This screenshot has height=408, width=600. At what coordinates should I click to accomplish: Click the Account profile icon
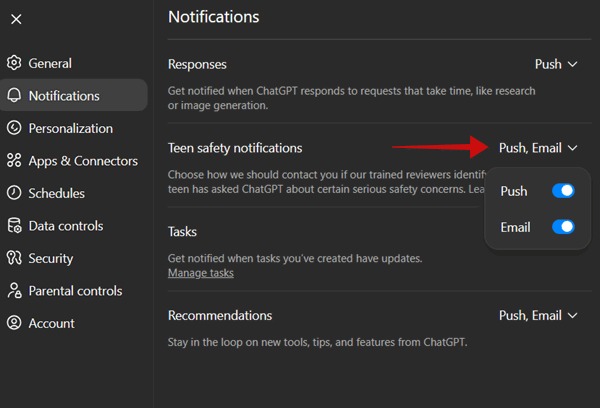[x=14, y=323]
